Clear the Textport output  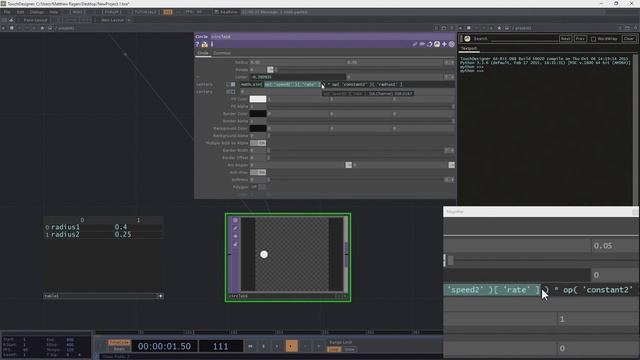pyautogui.click(x=629, y=38)
